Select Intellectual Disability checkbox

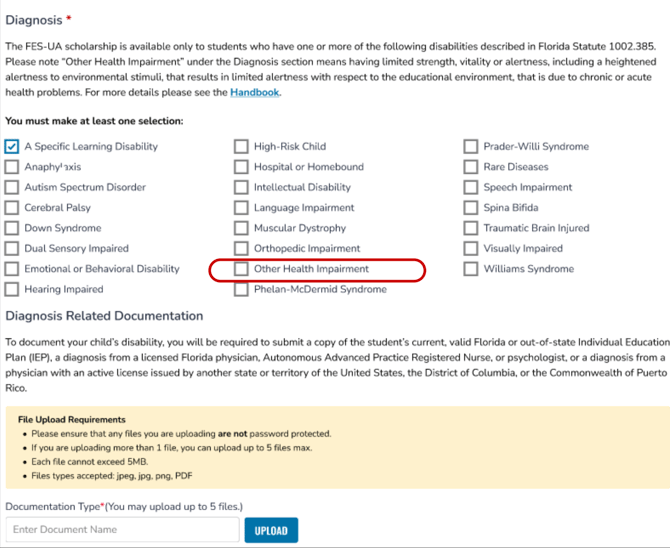pos(241,188)
